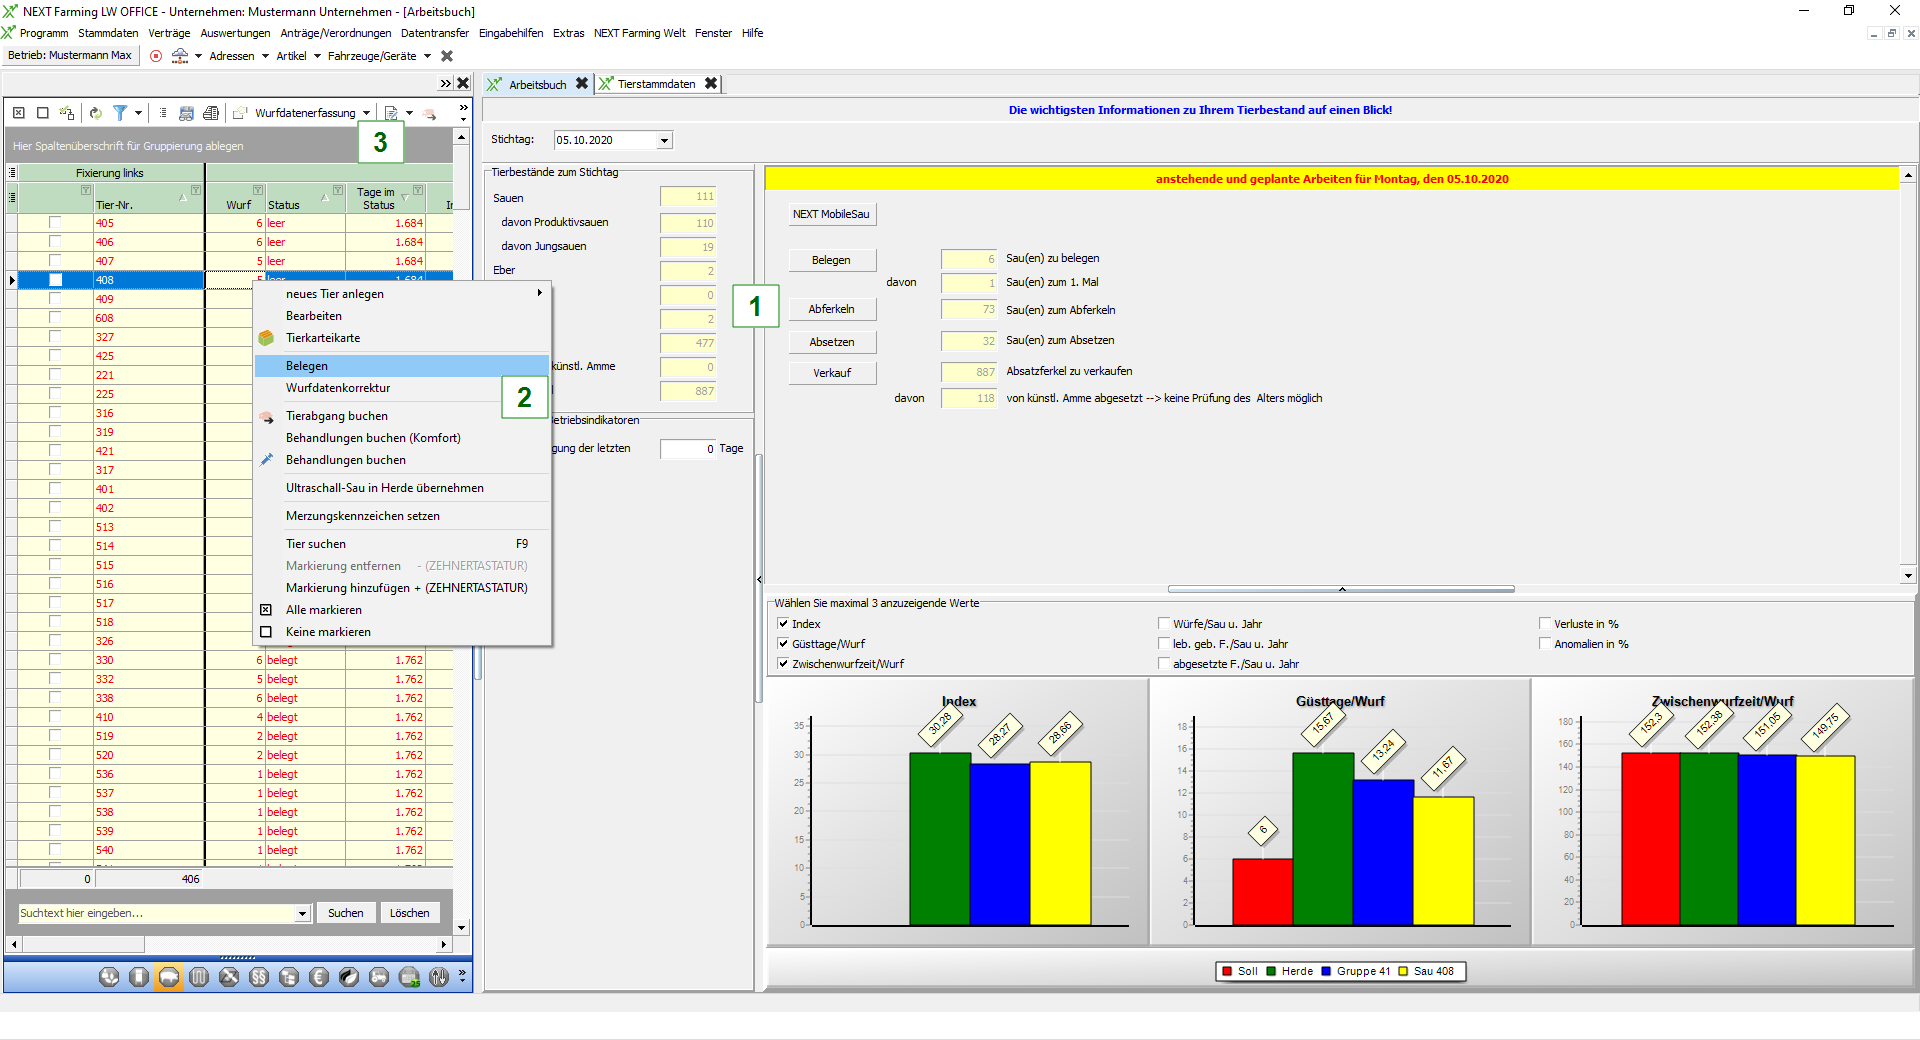The image size is (1920, 1040).
Task: Click the Abferkeln button
Action: point(831,309)
